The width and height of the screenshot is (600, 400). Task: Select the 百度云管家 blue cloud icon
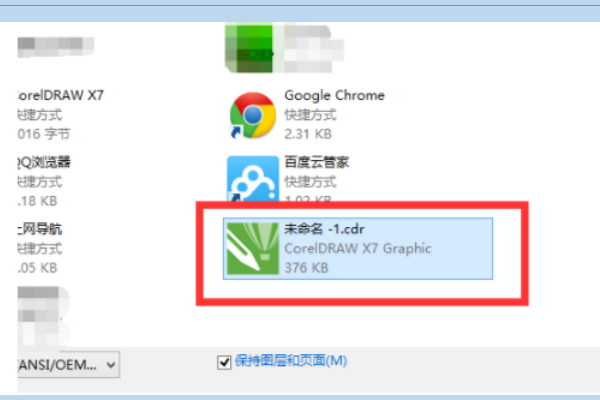point(253,179)
